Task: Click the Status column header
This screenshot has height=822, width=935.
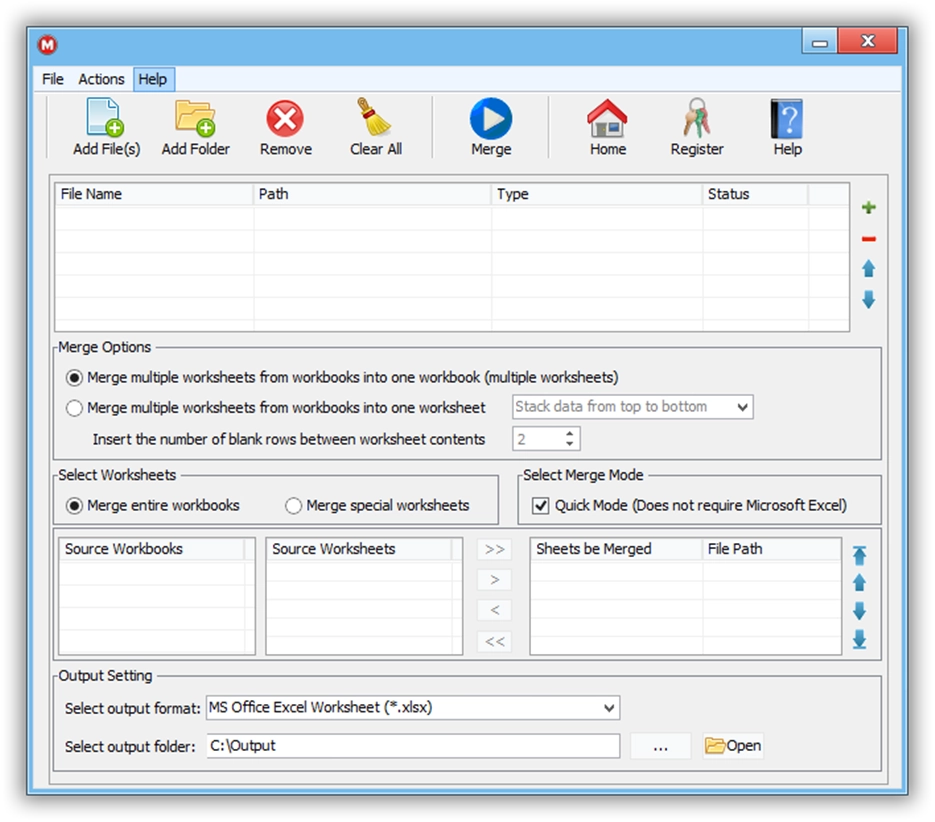Action: 755,194
